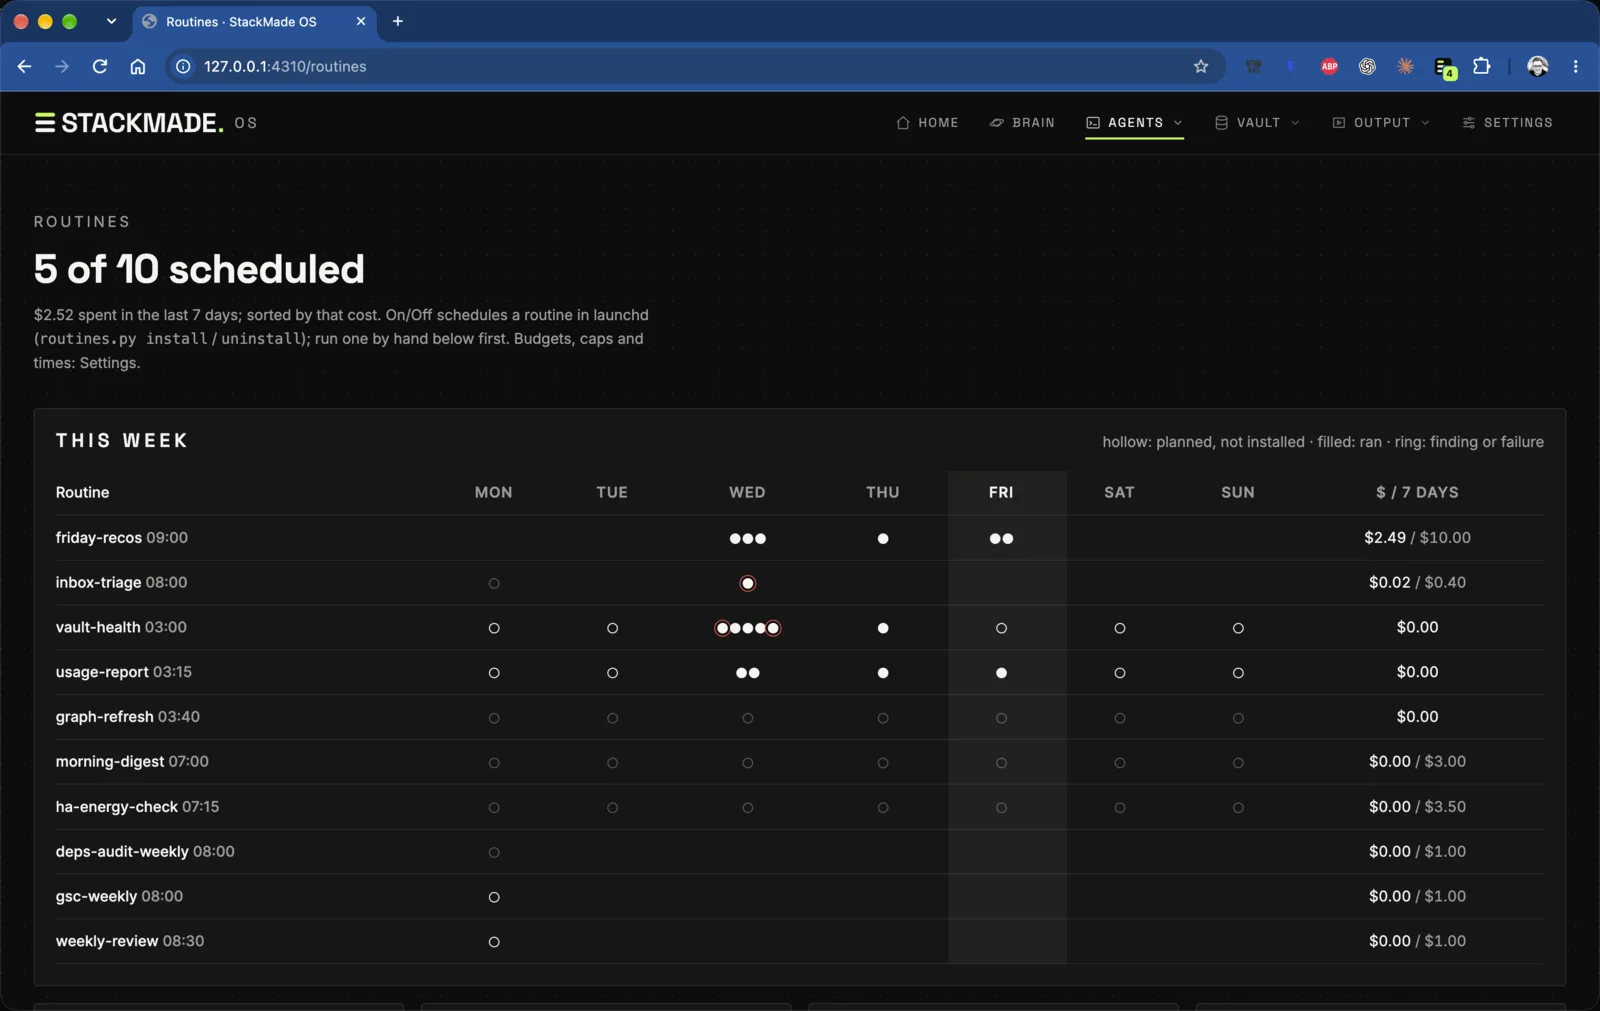The width and height of the screenshot is (1600, 1011).
Task: Click the spiral extension icon in toolbar
Action: 1367,66
